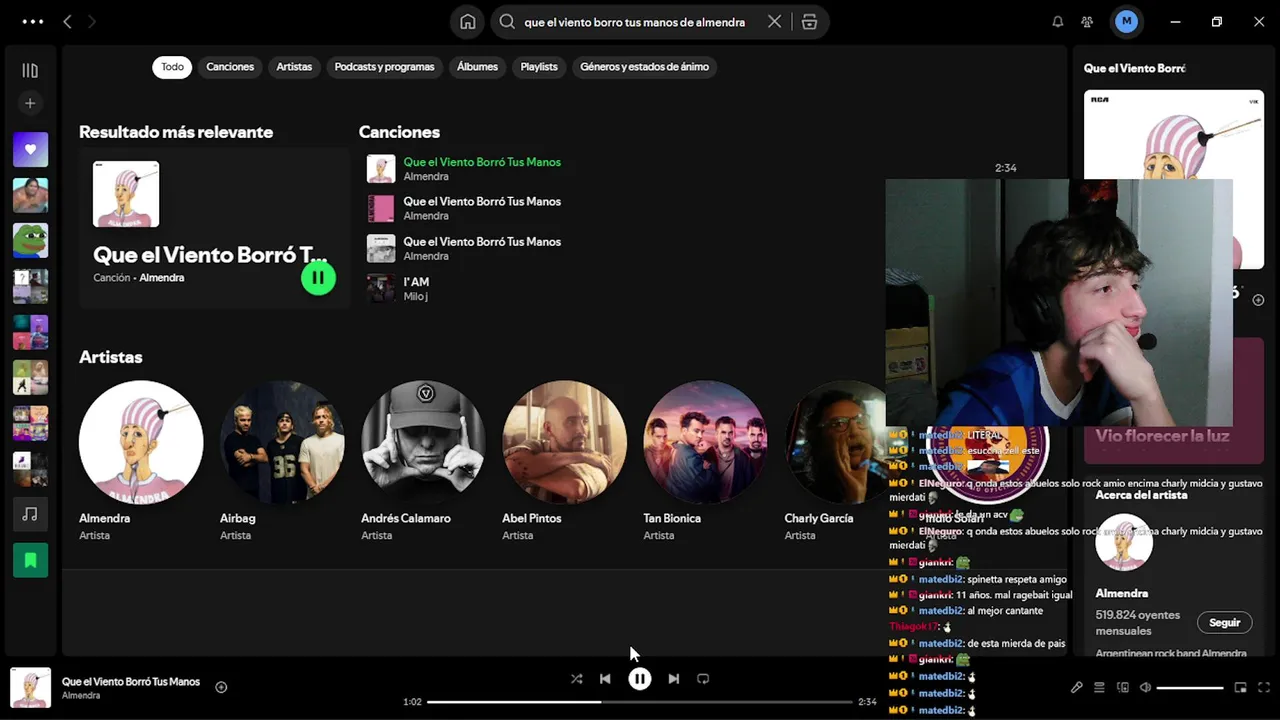Open song title in now playing bar
The width and height of the screenshot is (1280, 720).
click(x=131, y=682)
